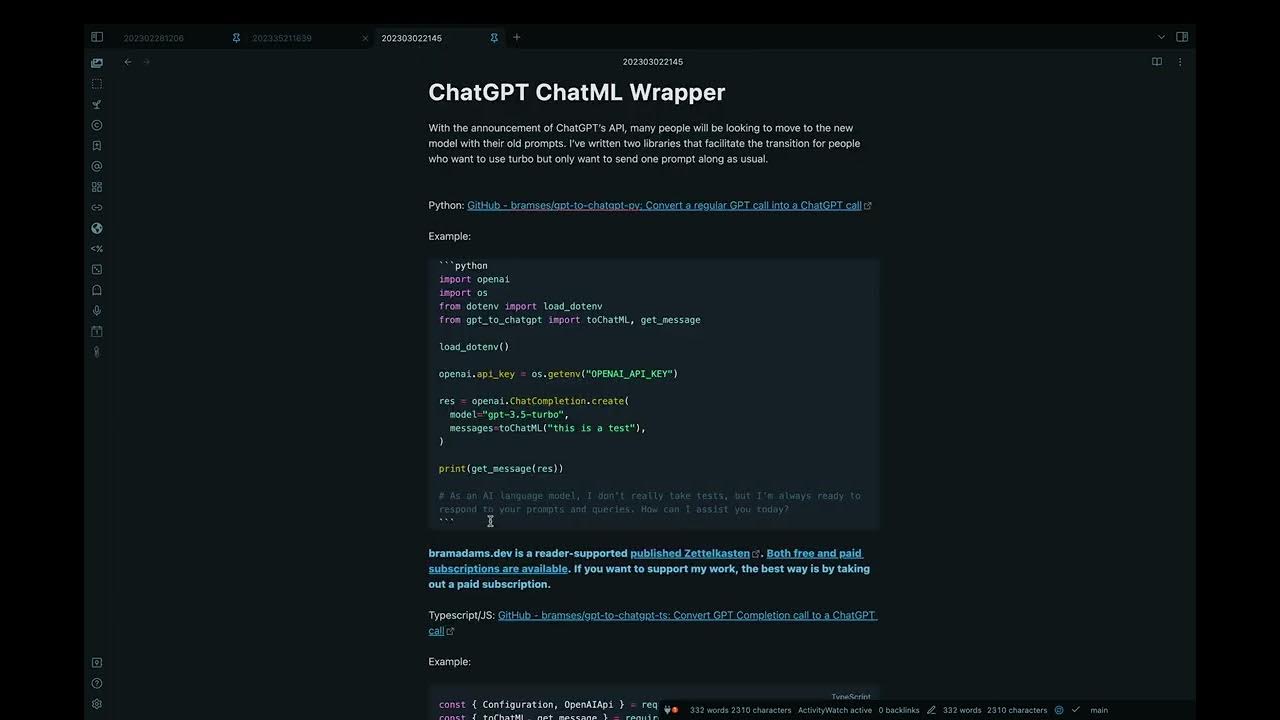Click the at-sign icon in the ribbon

97,166
